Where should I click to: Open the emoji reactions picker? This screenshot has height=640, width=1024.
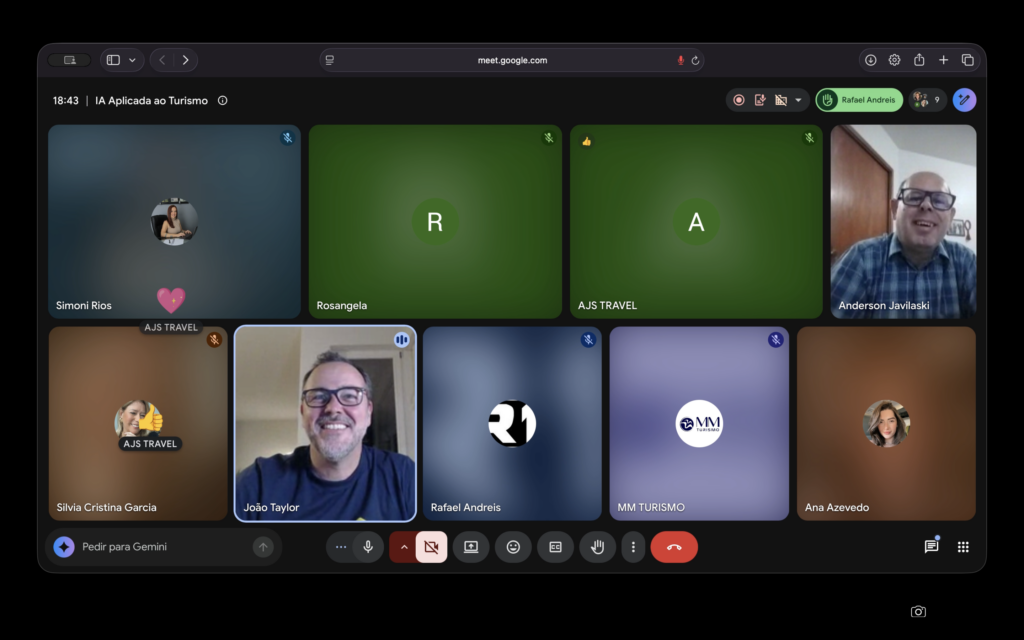513,547
